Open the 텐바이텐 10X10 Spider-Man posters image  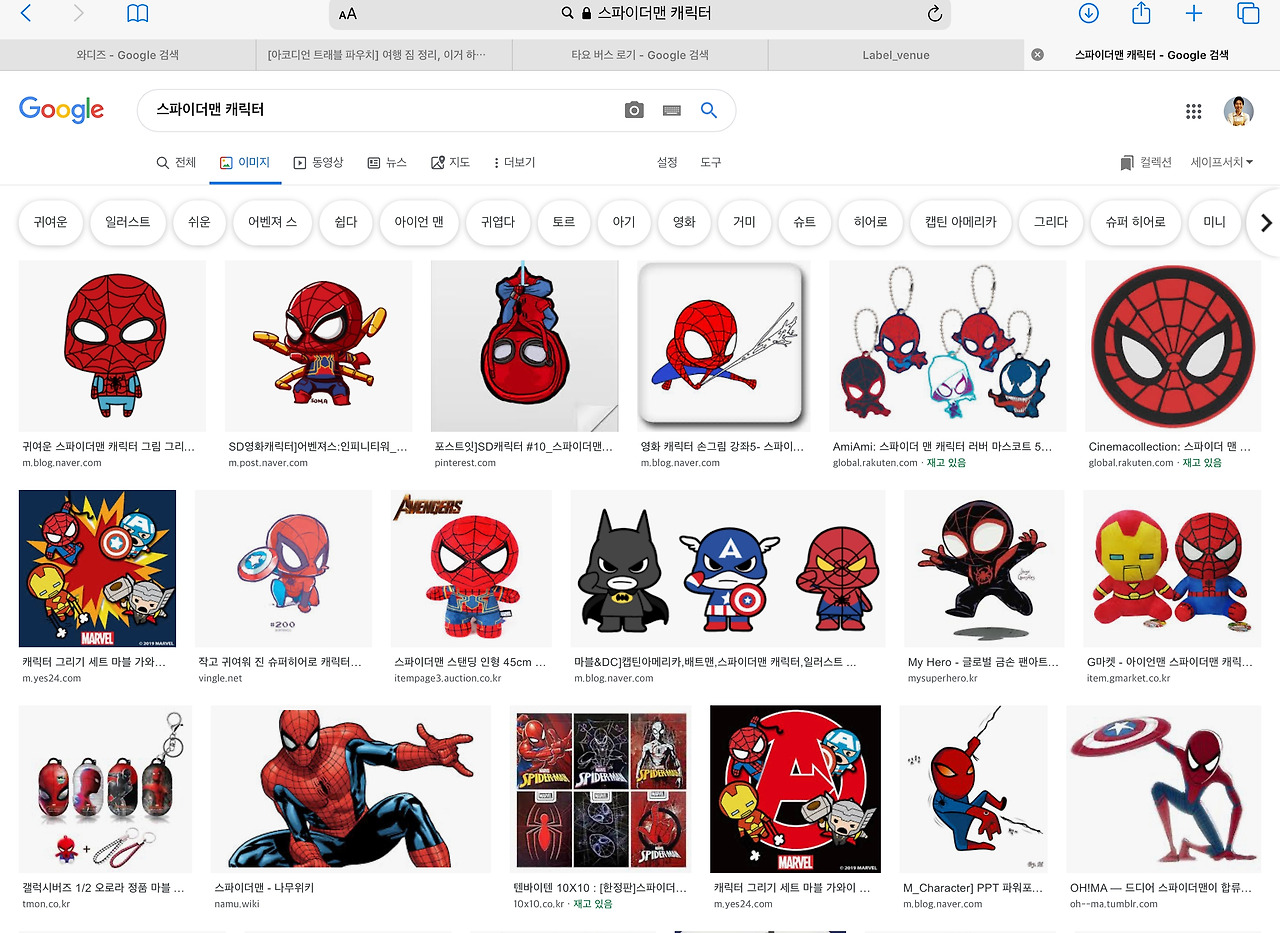600,789
